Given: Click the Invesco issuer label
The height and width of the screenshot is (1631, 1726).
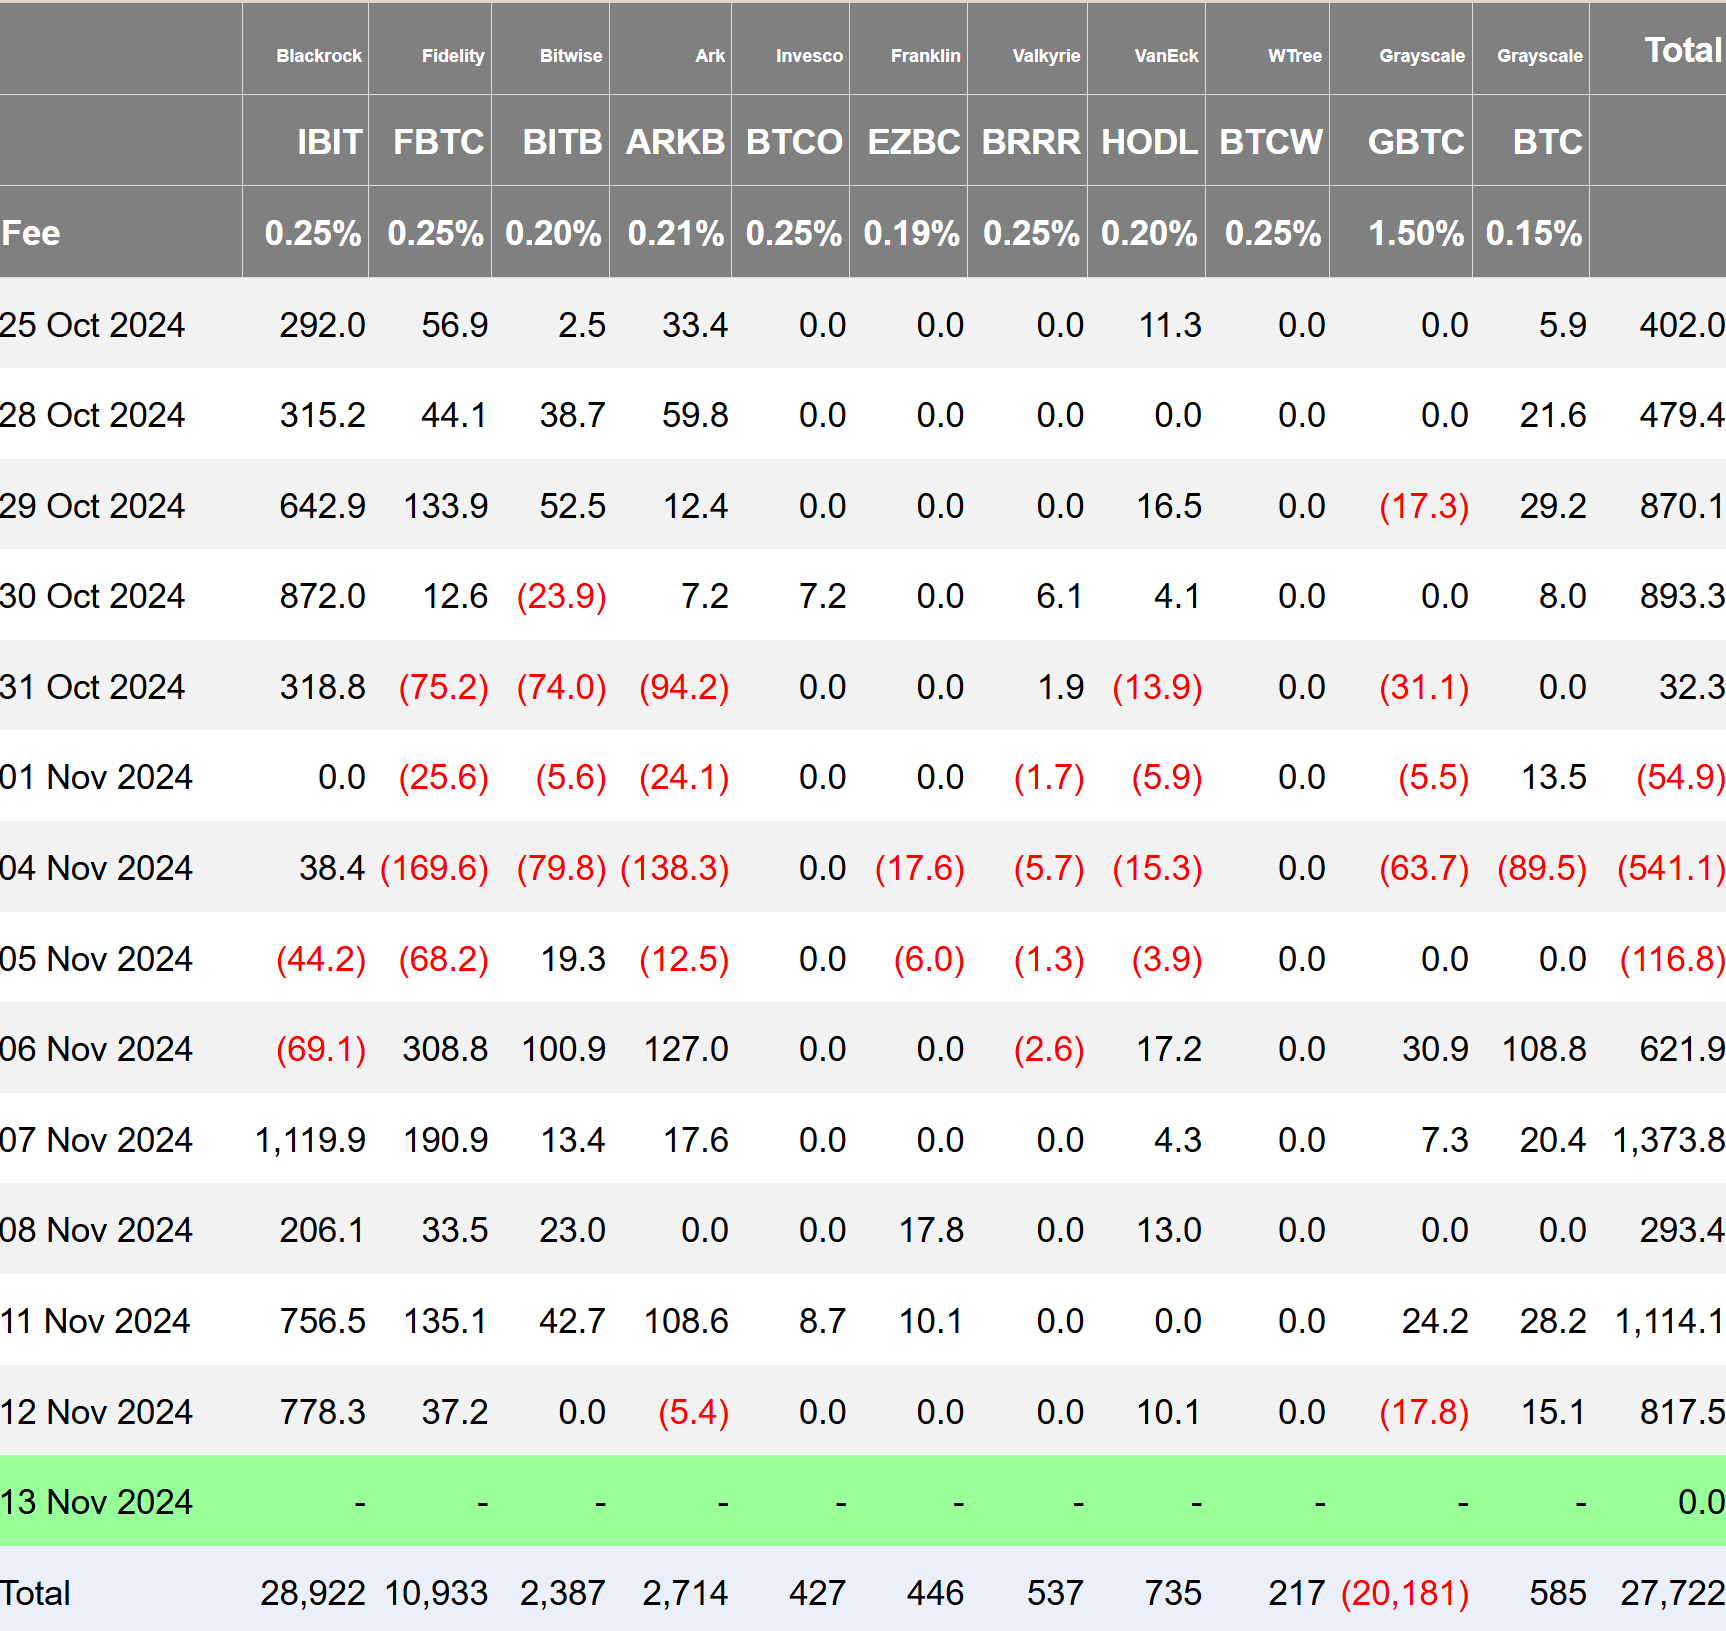Looking at the screenshot, I should tap(809, 56).
